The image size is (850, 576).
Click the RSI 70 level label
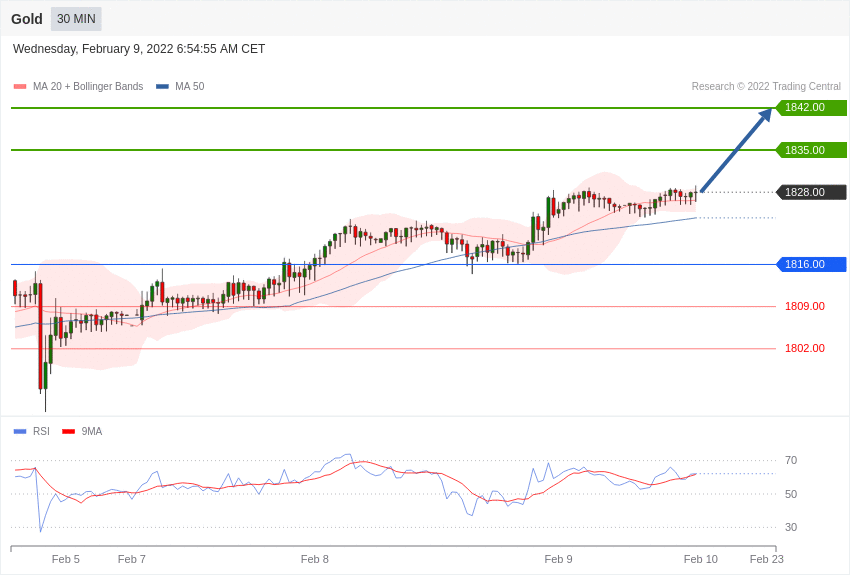click(791, 461)
